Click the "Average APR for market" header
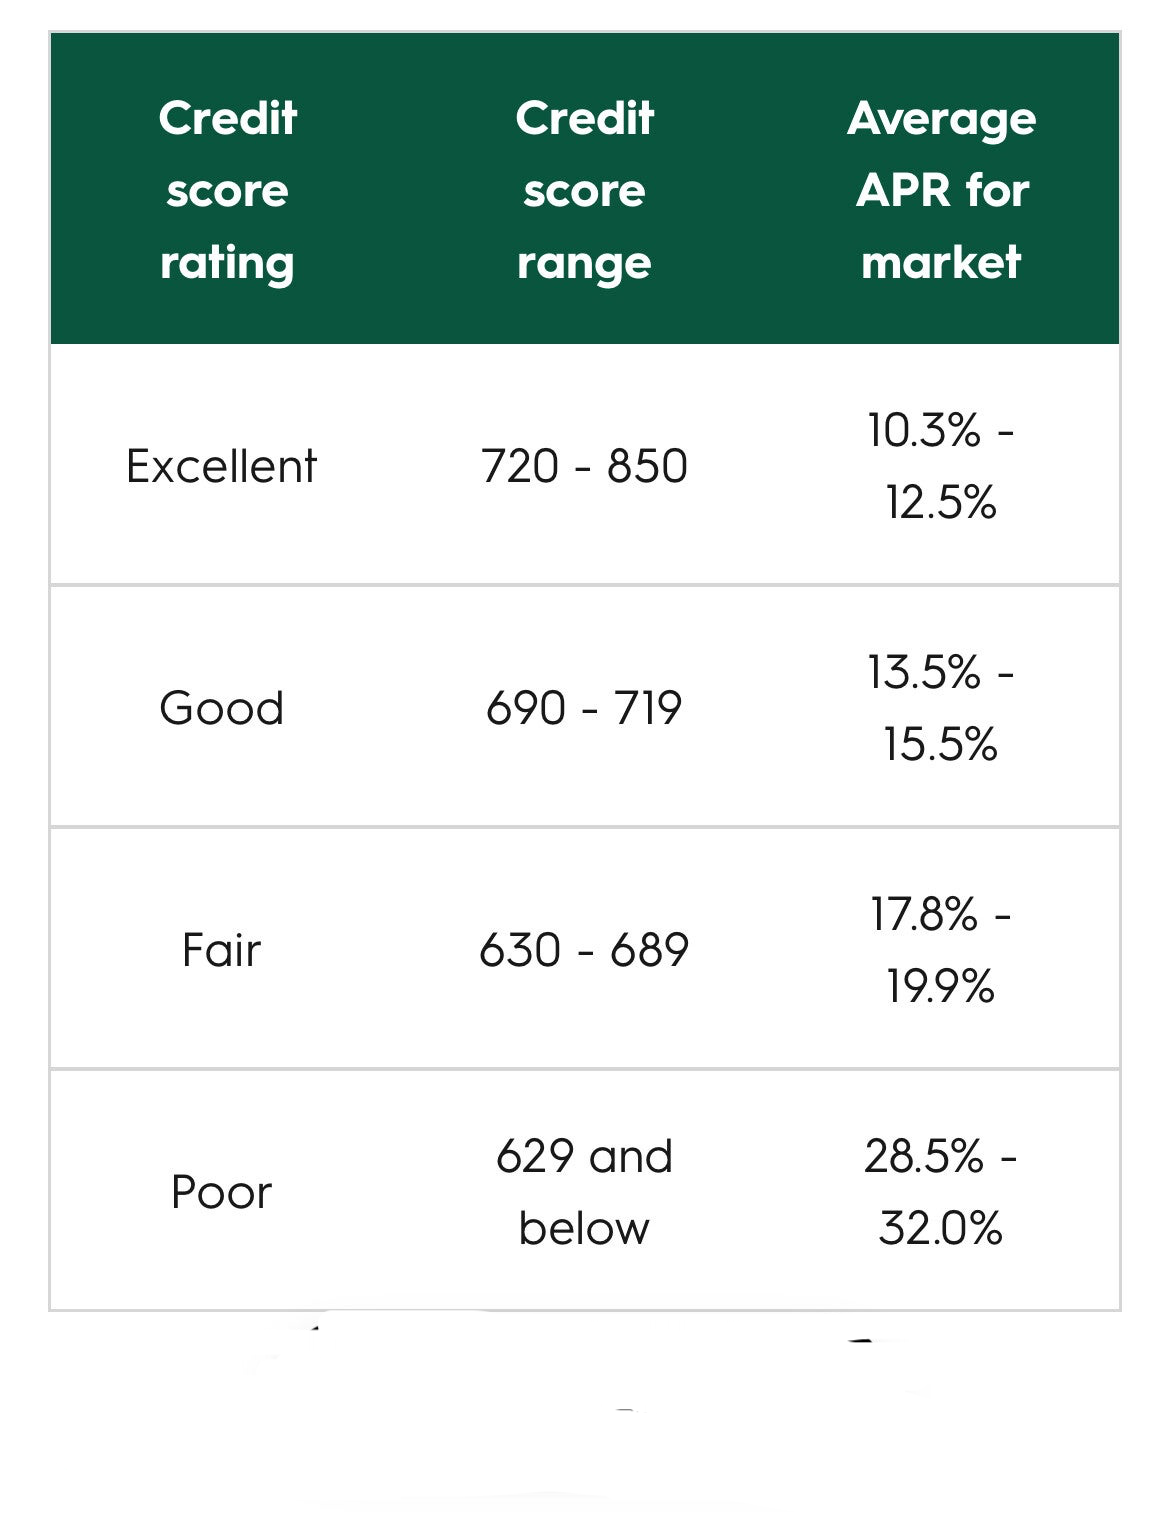Screen dimensions: 1170x1514 [941, 190]
